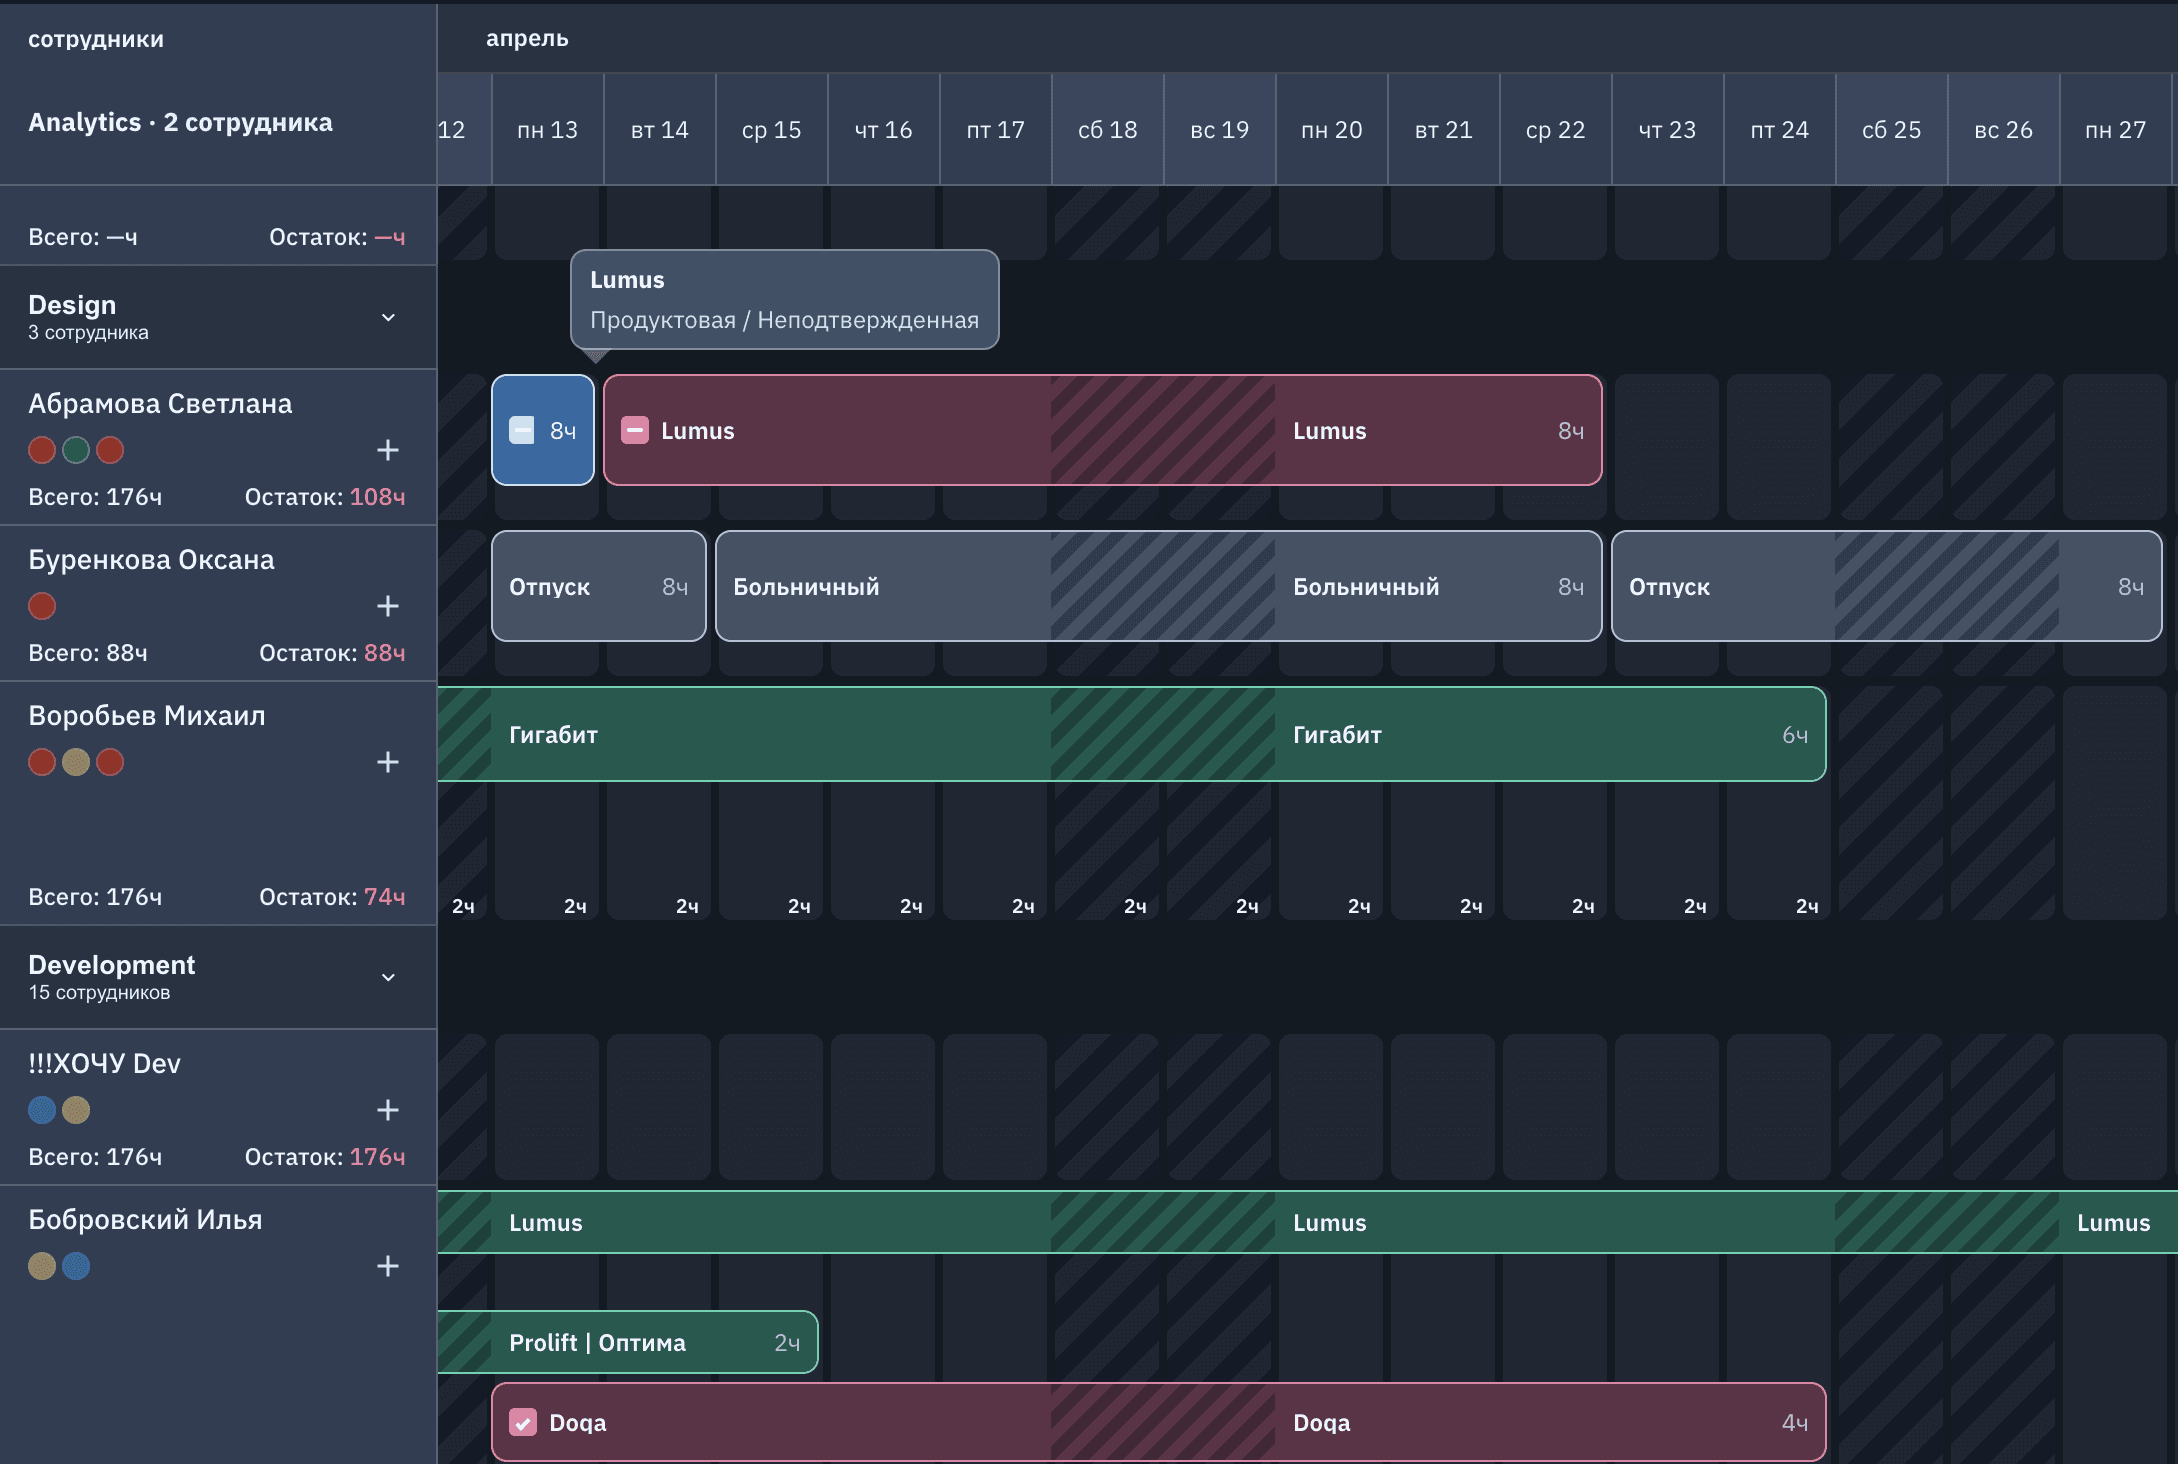Viewport: 2178px width, 1464px height.
Task: Add an assignment for Абрамова Светлана with plus
Action: click(388, 450)
